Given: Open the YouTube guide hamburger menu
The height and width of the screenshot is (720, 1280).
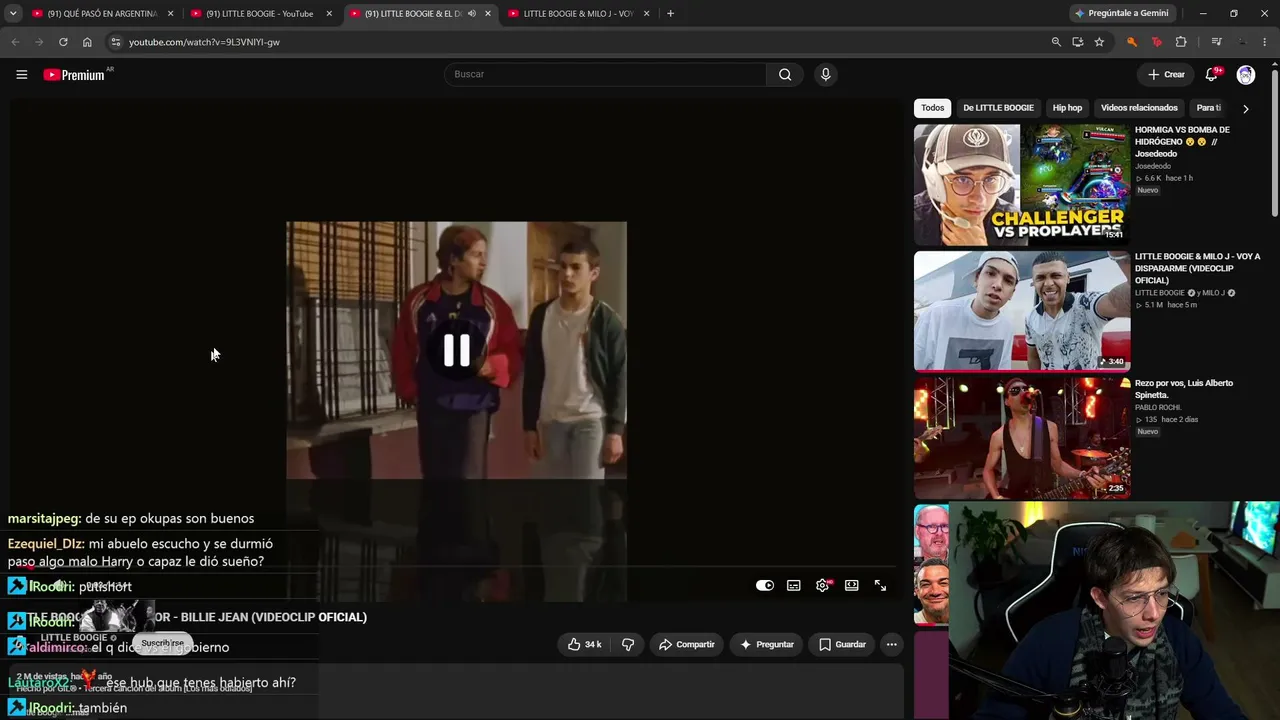Looking at the screenshot, I should tap(21, 74).
